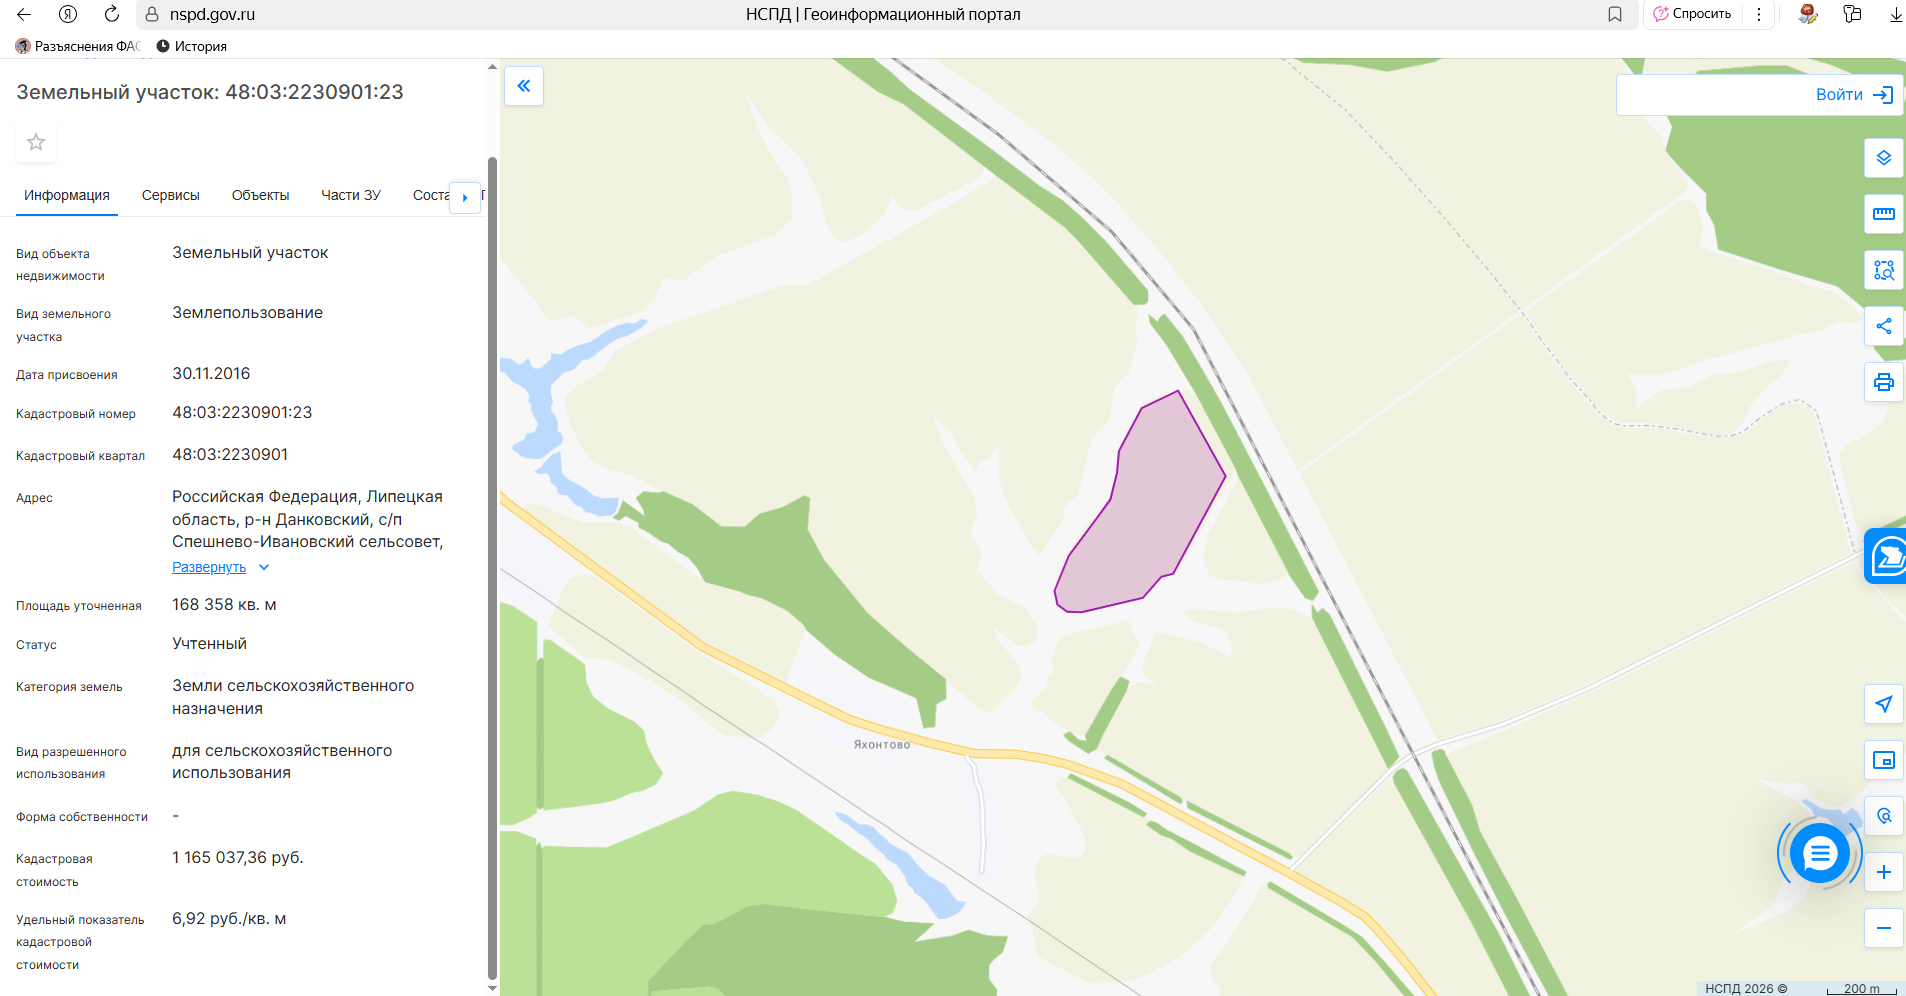Print the map with printer icon
The image size is (1906, 996).
(x=1883, y=382)
